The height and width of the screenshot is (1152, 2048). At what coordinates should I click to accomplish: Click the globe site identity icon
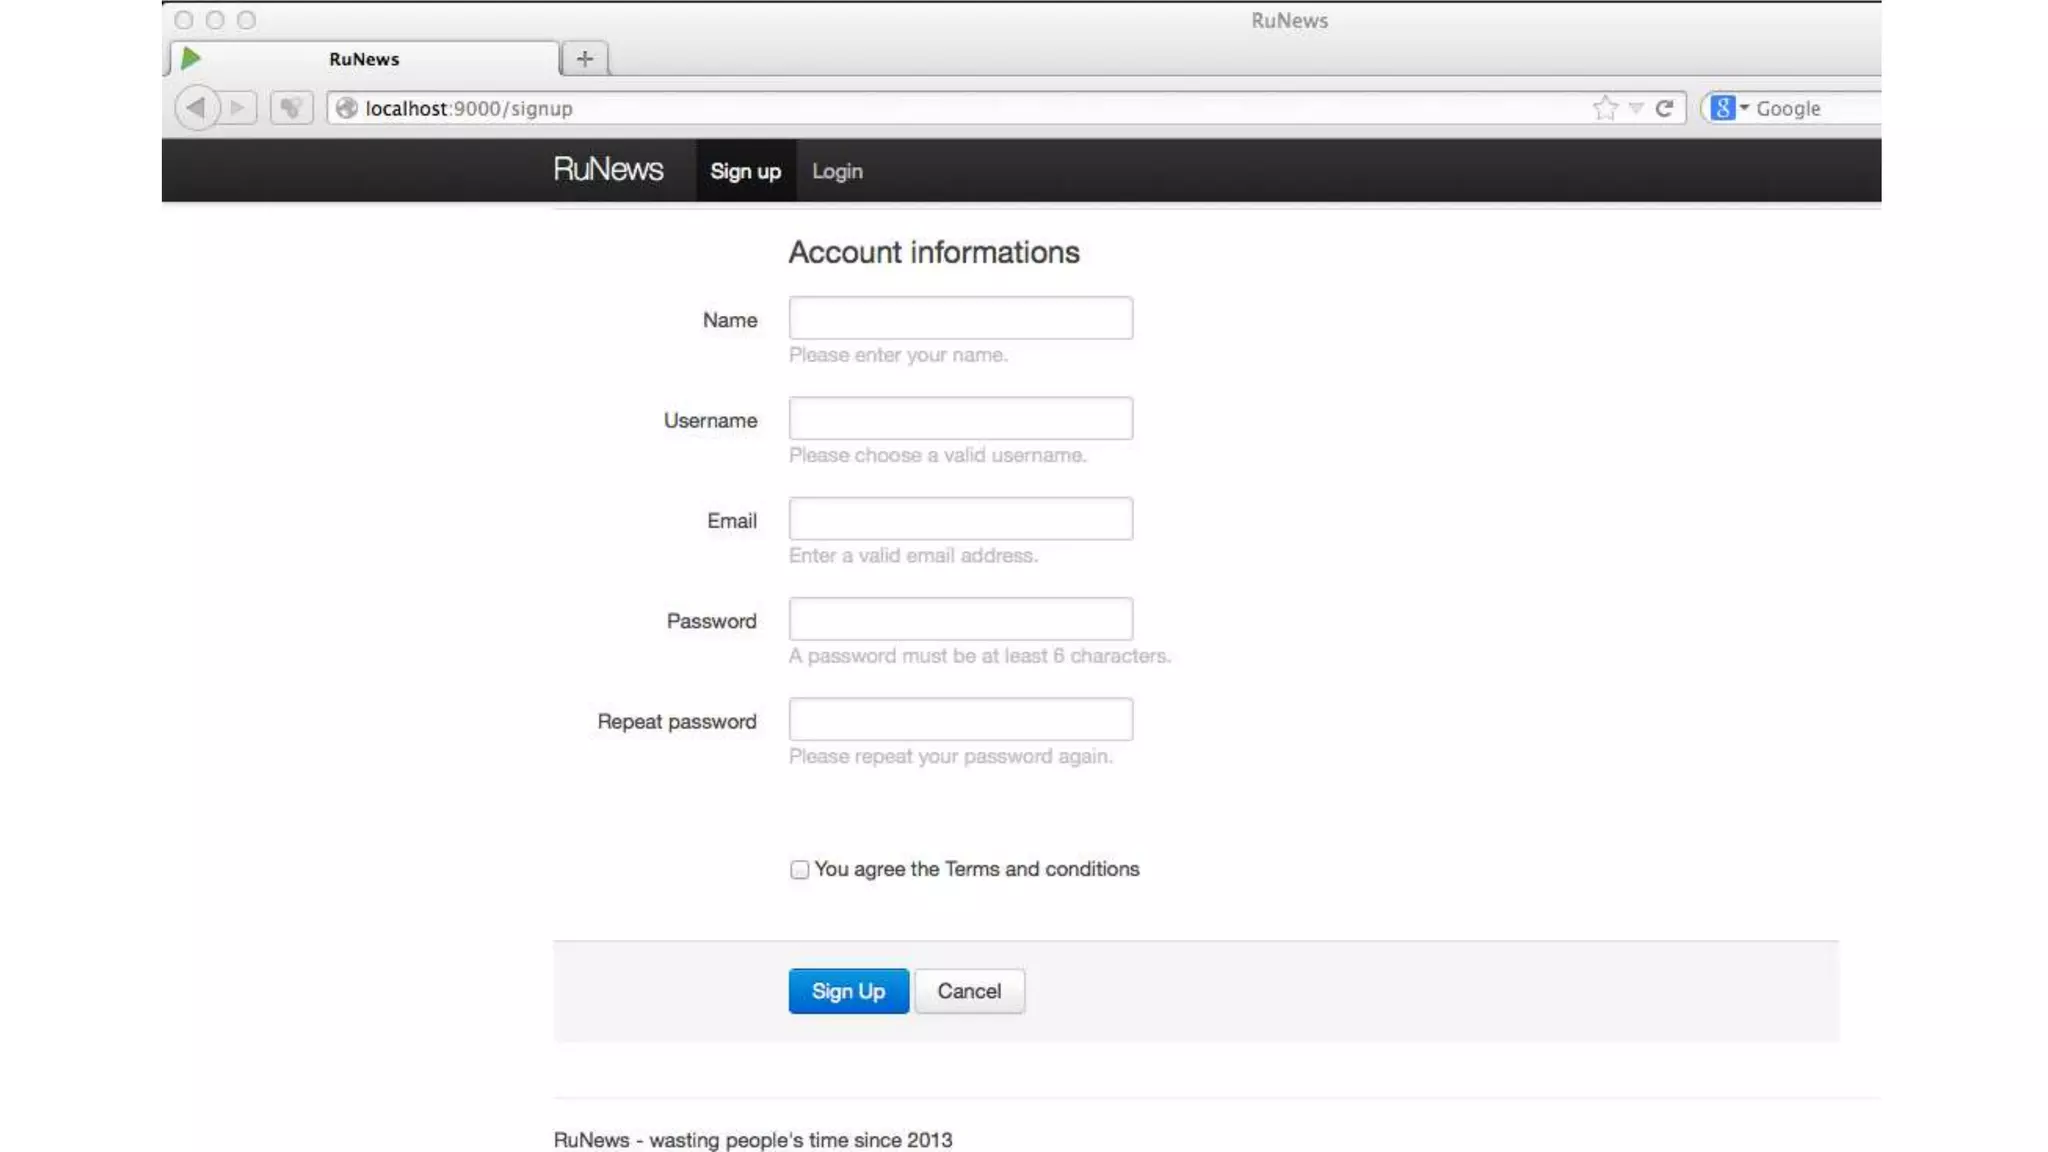pyautogui.click(x=347, y=108)
